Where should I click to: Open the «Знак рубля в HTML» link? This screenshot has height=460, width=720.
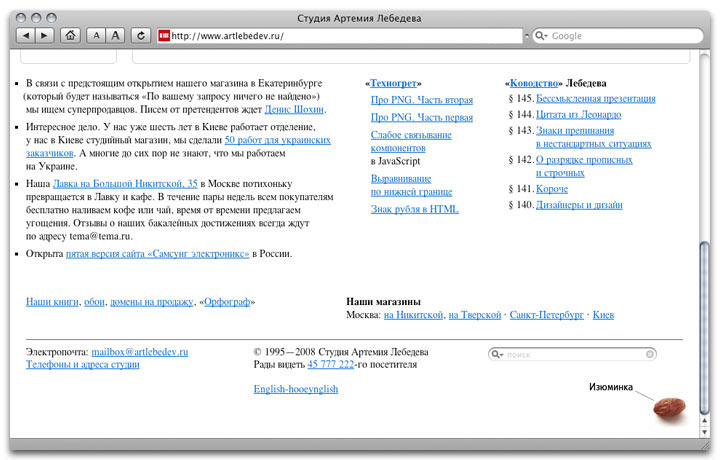pyautogui.click(x=414, y=209)
